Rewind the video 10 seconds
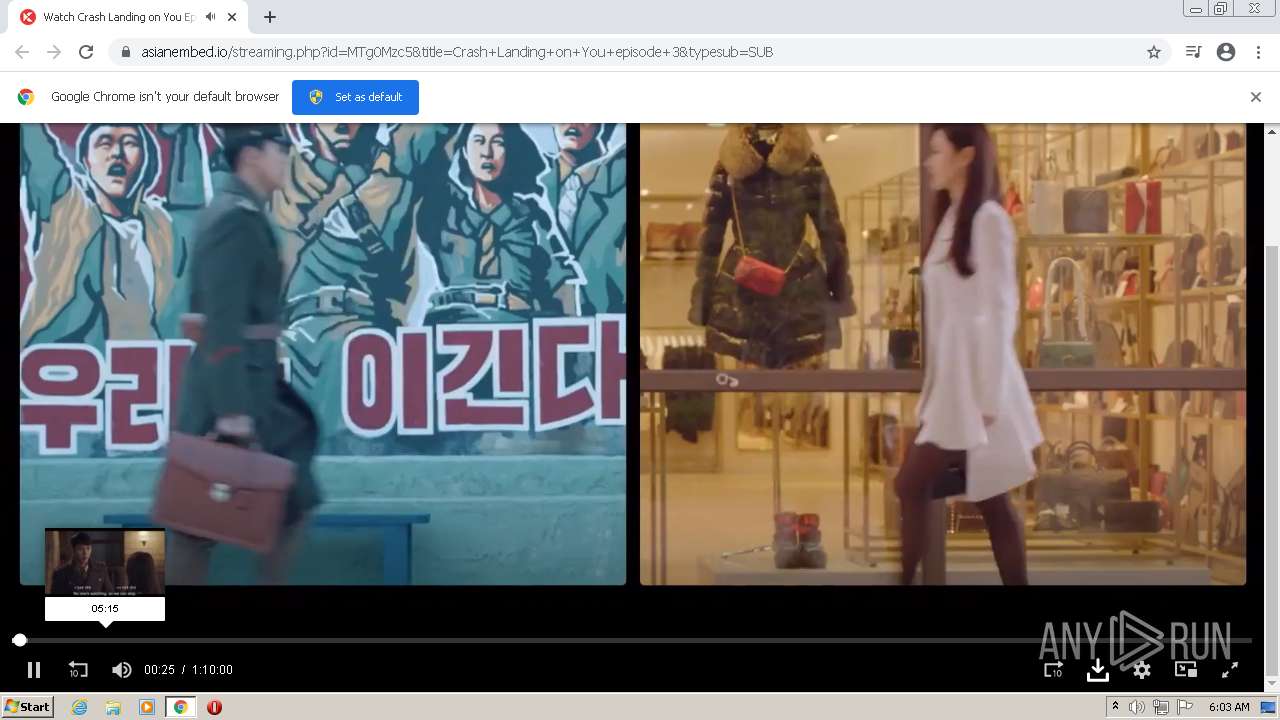Screen dimensions: 1280x720 coord(78,670)
